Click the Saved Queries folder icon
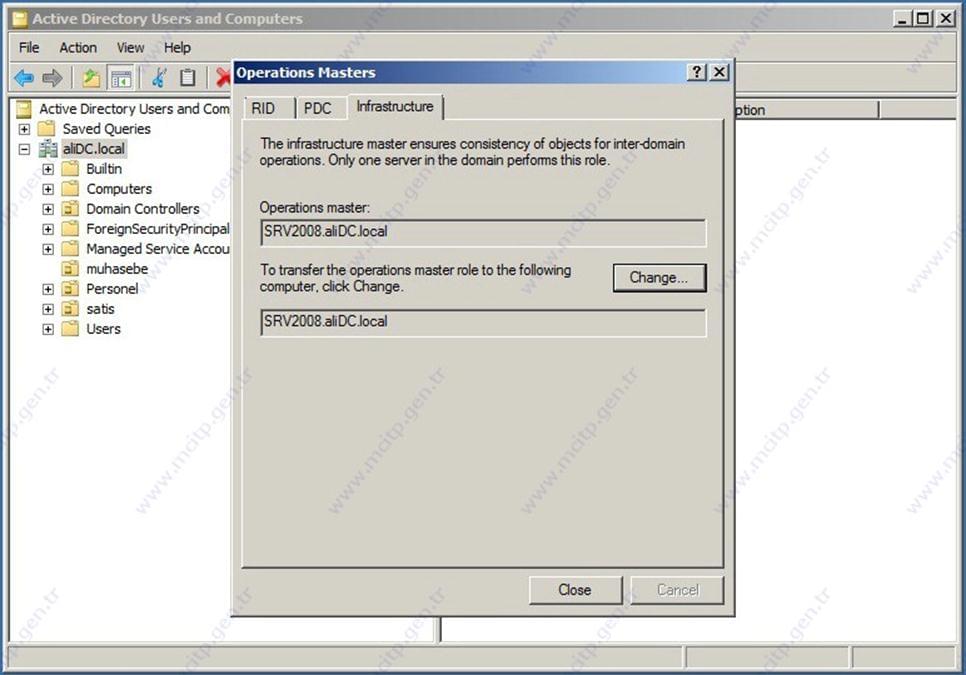Viewport: 966px width, 675px height. click(46, 129)
